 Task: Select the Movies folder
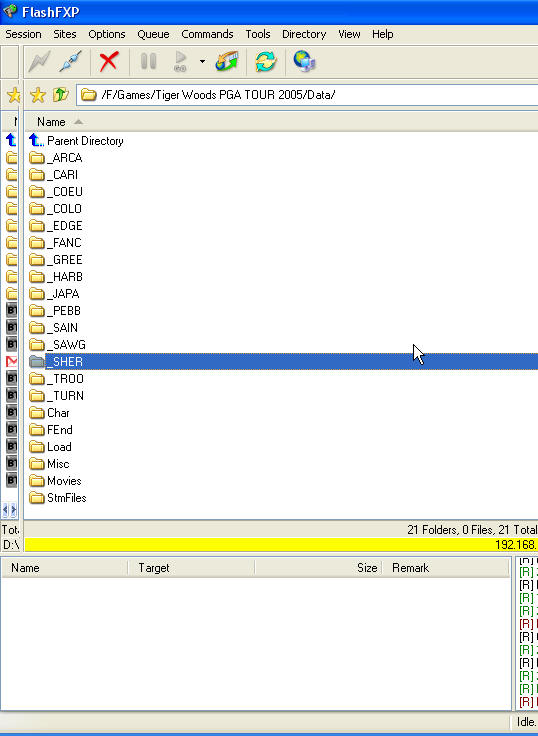(x=55, y=481)
